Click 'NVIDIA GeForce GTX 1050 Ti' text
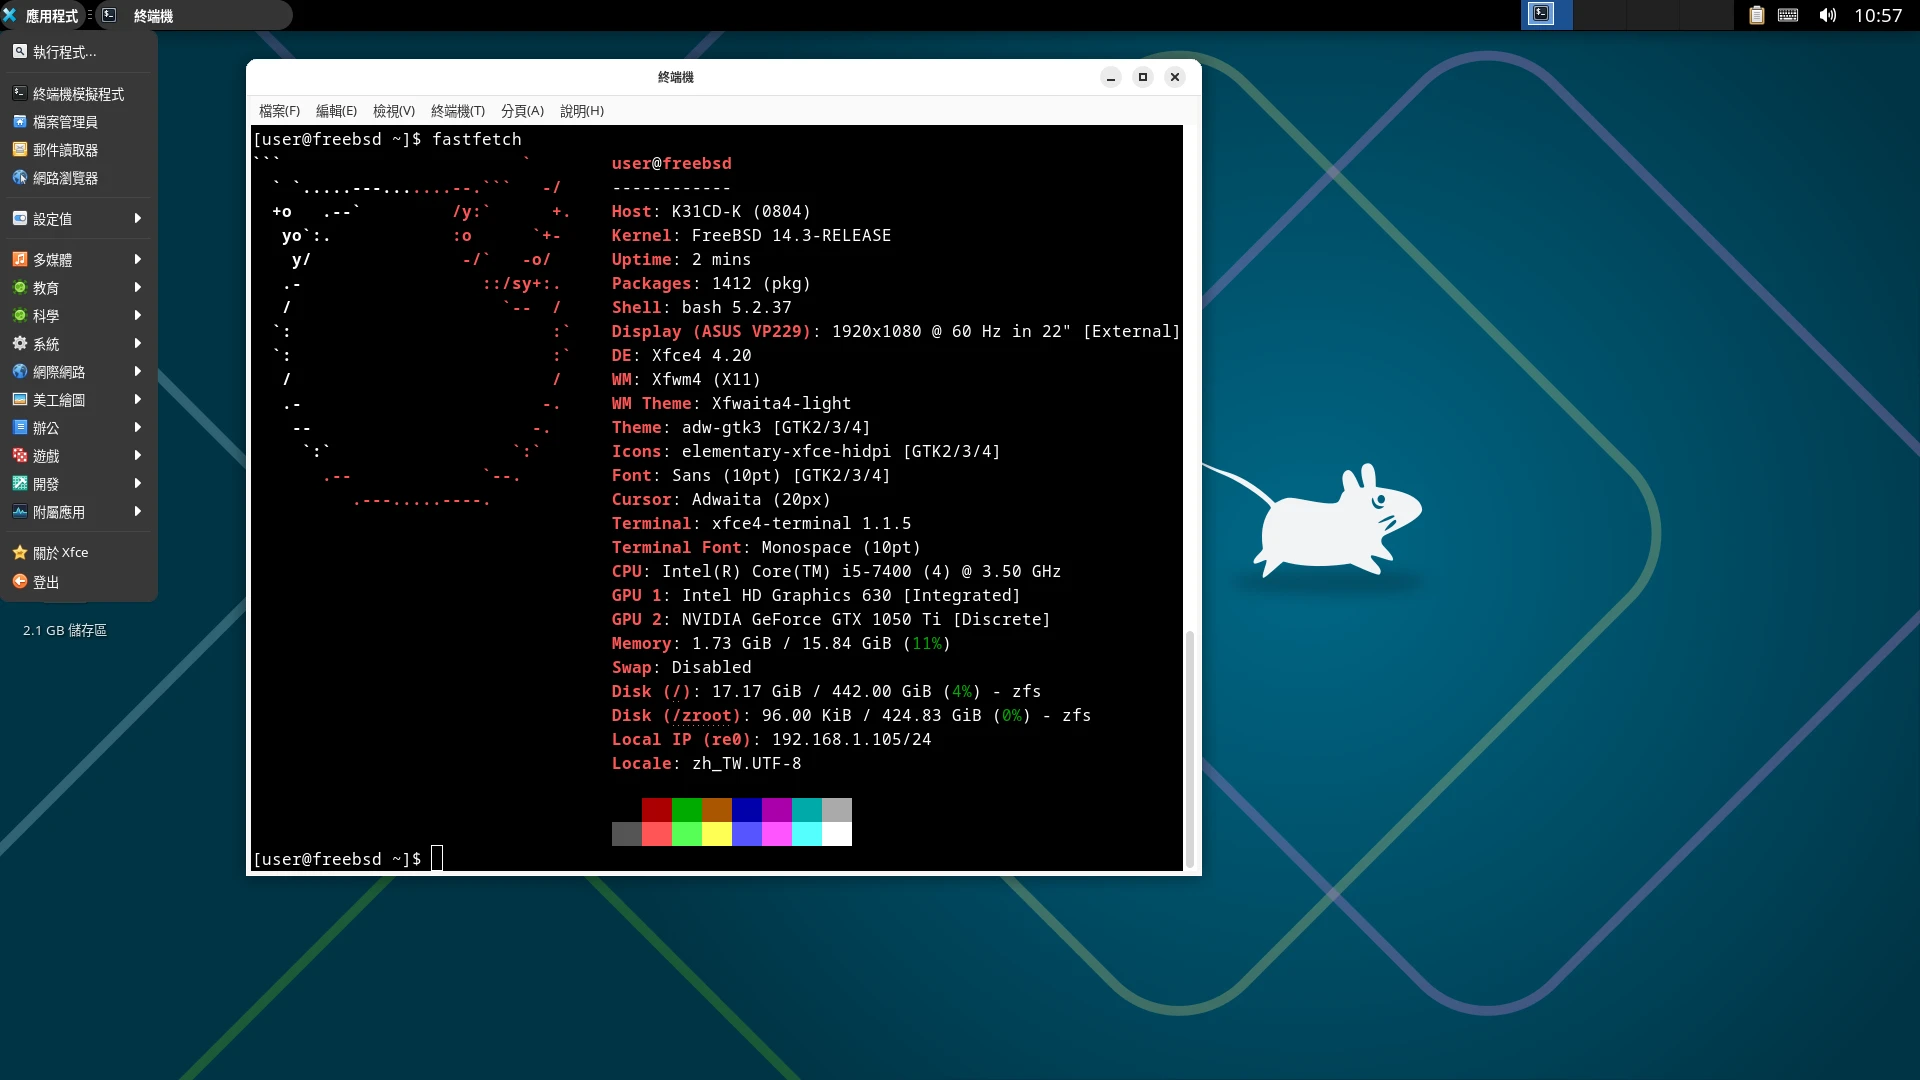1920x1080 pixels. 811,619
